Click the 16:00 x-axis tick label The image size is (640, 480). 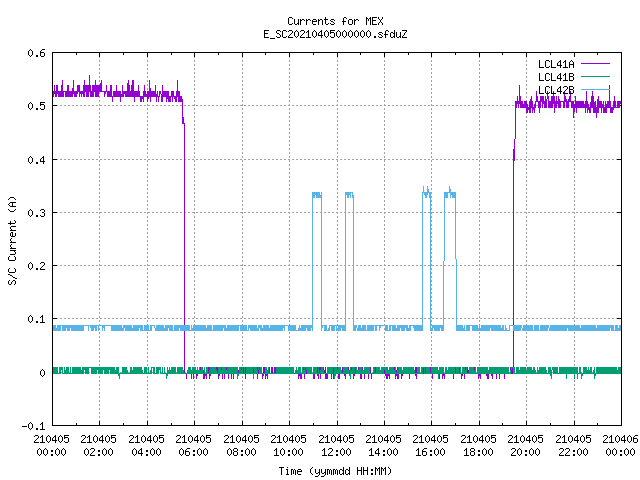(431, 452)
